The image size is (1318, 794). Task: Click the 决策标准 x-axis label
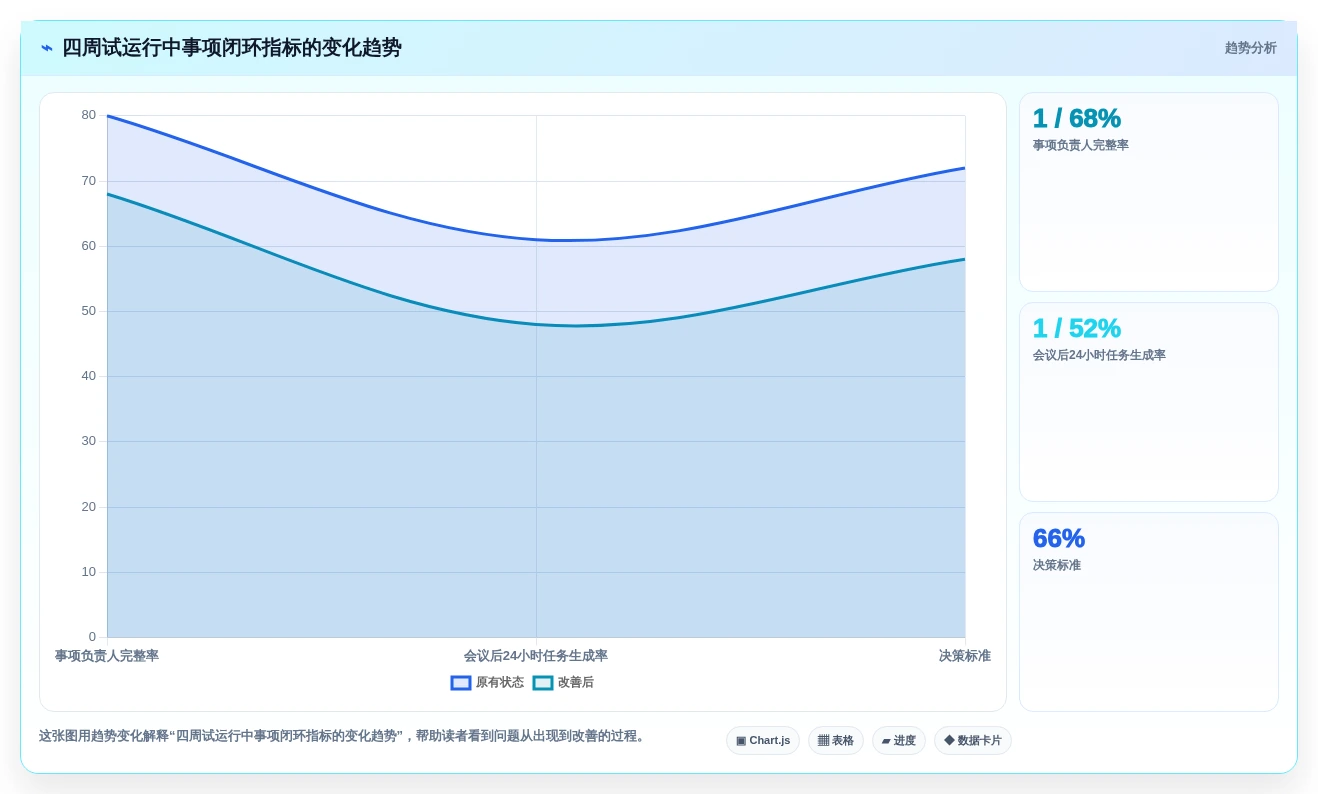click(965, 656)
